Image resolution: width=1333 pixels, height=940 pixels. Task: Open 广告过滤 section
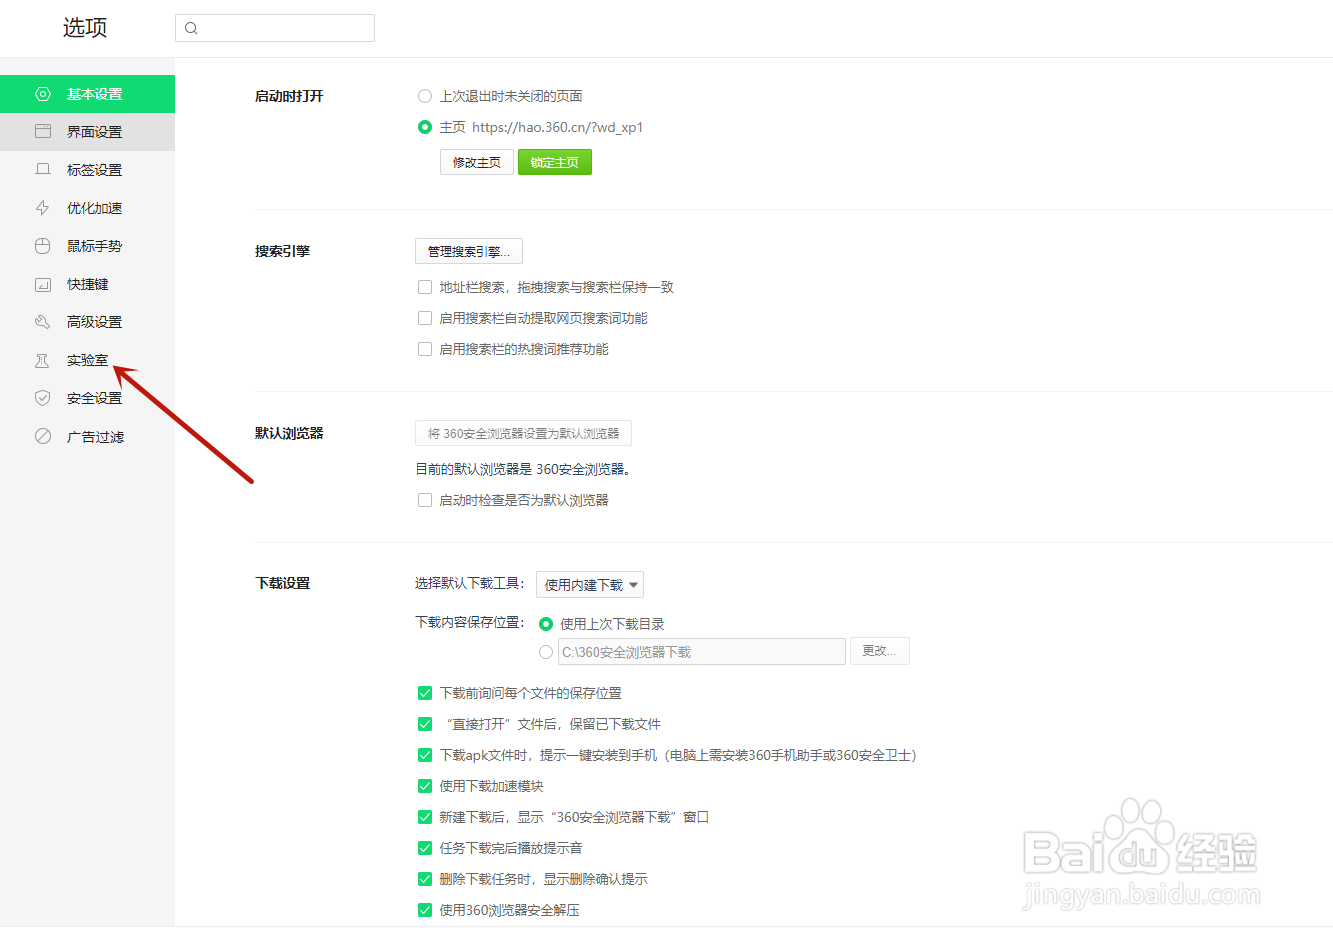(x=87, y=436)
